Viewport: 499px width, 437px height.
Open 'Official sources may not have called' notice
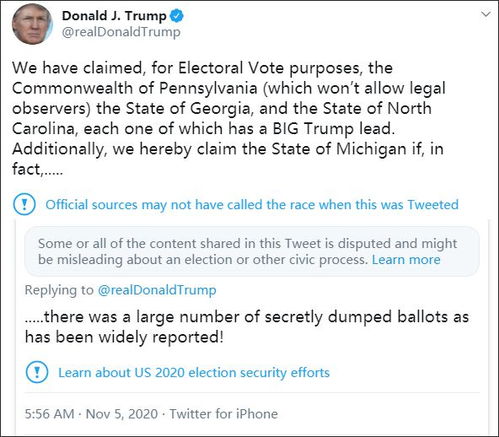[x=252, y=204]
